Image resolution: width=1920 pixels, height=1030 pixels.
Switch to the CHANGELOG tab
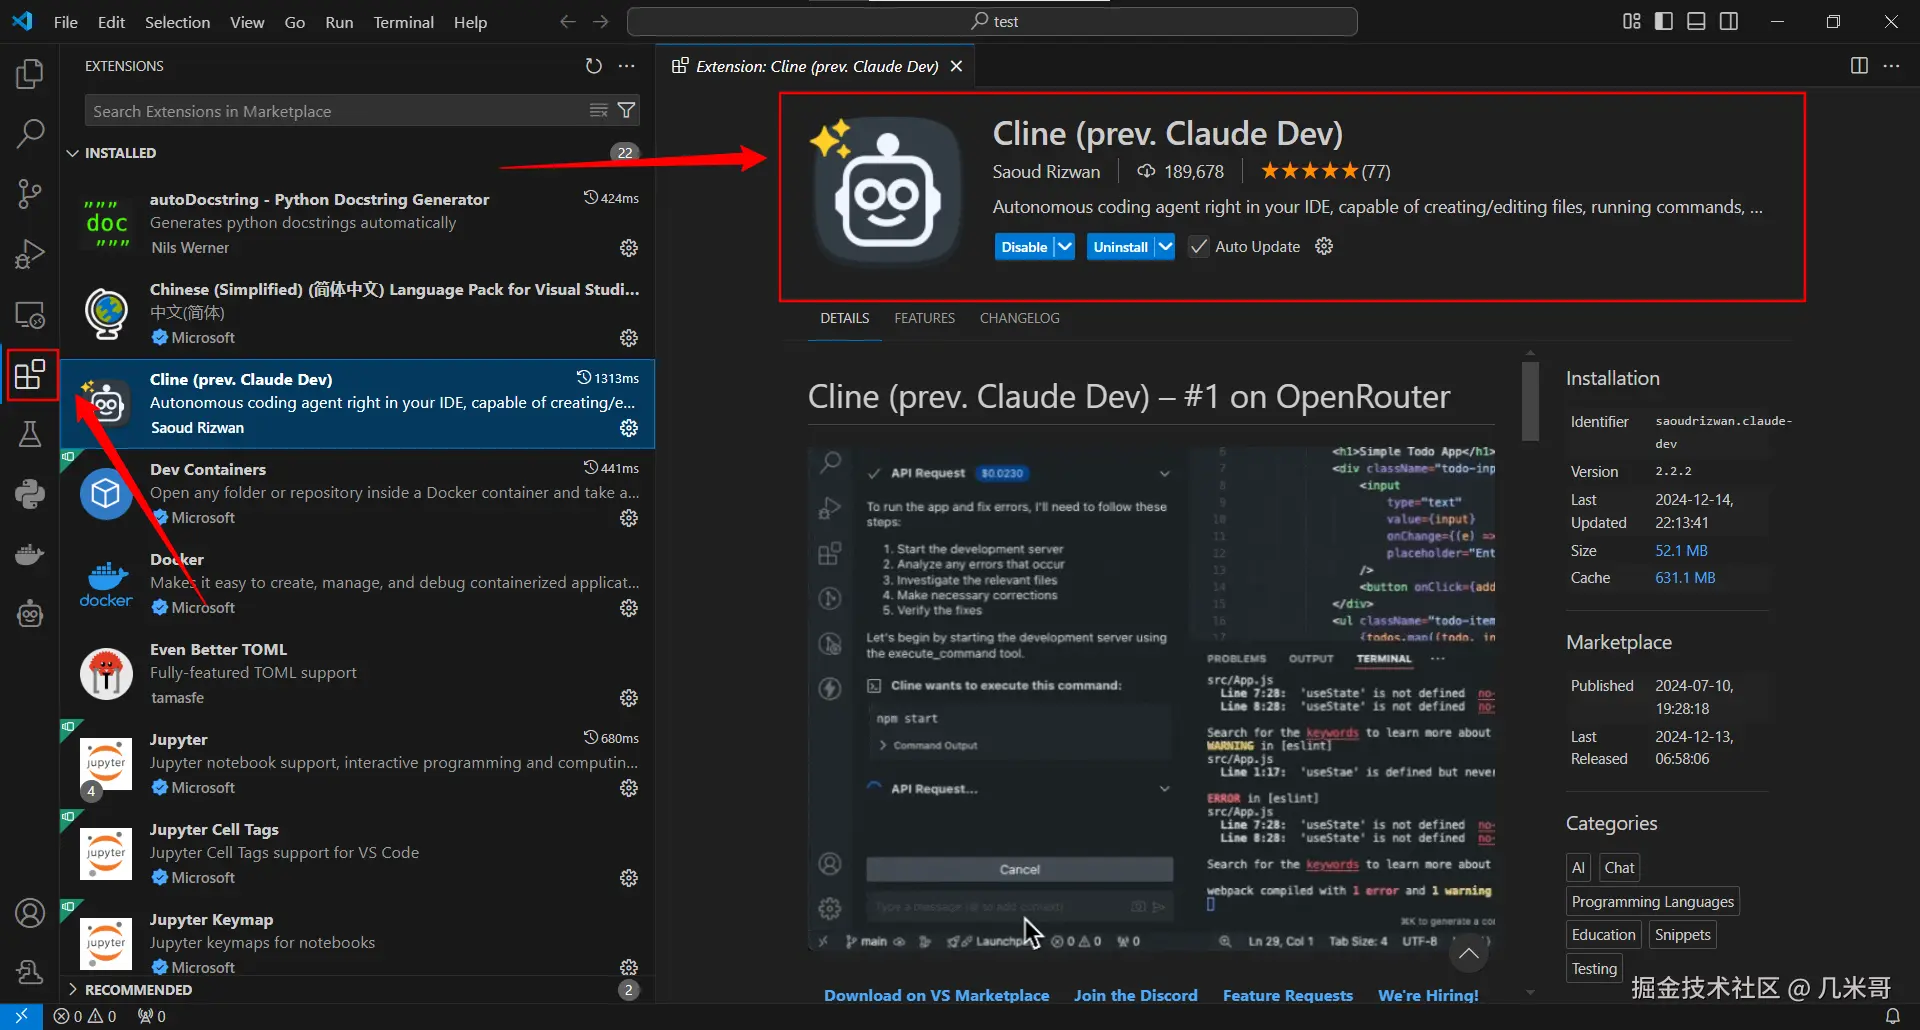point(1020,318)
